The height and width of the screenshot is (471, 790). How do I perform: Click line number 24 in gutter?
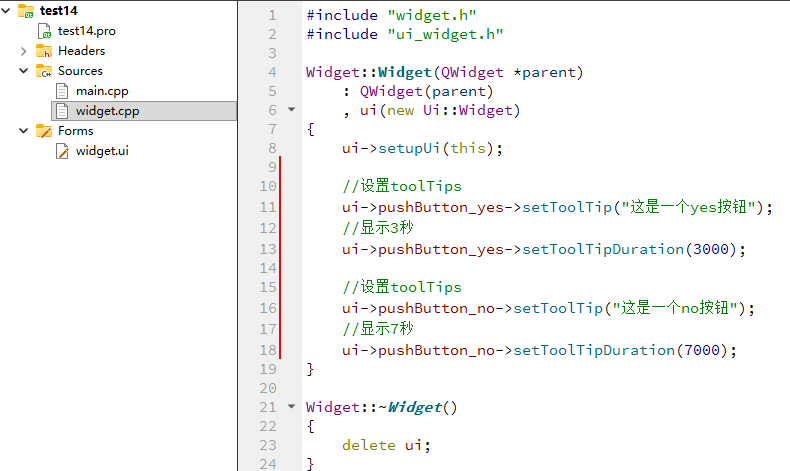[x=268, y=463]
